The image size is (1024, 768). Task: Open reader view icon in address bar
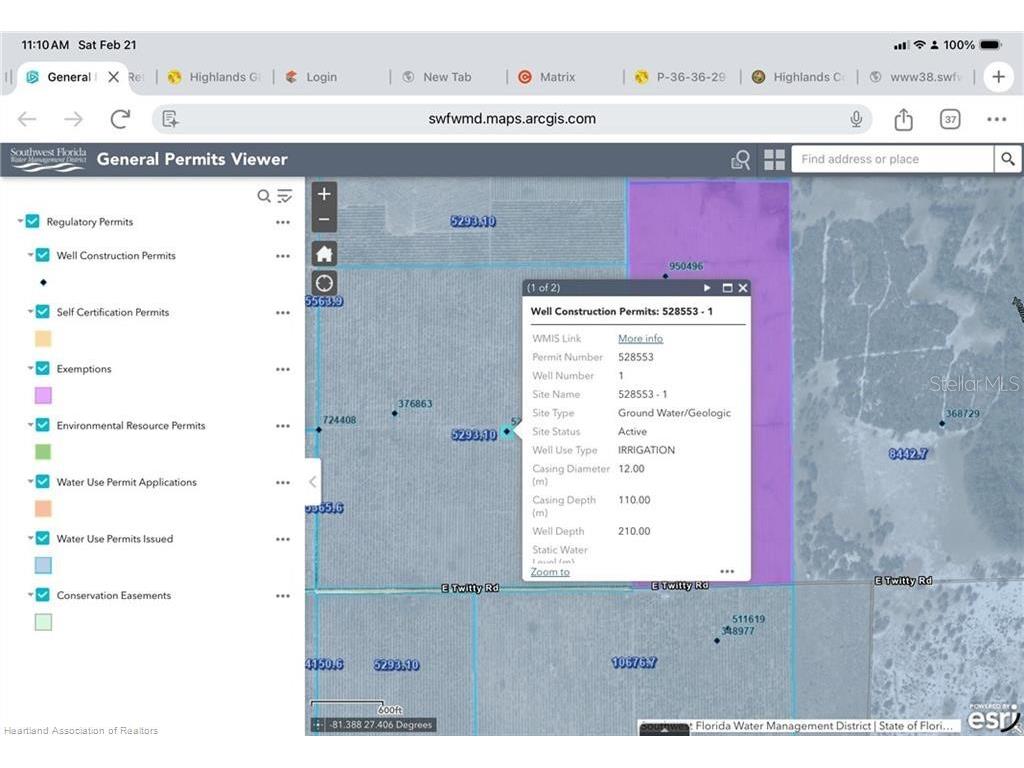tap(170, 119)
